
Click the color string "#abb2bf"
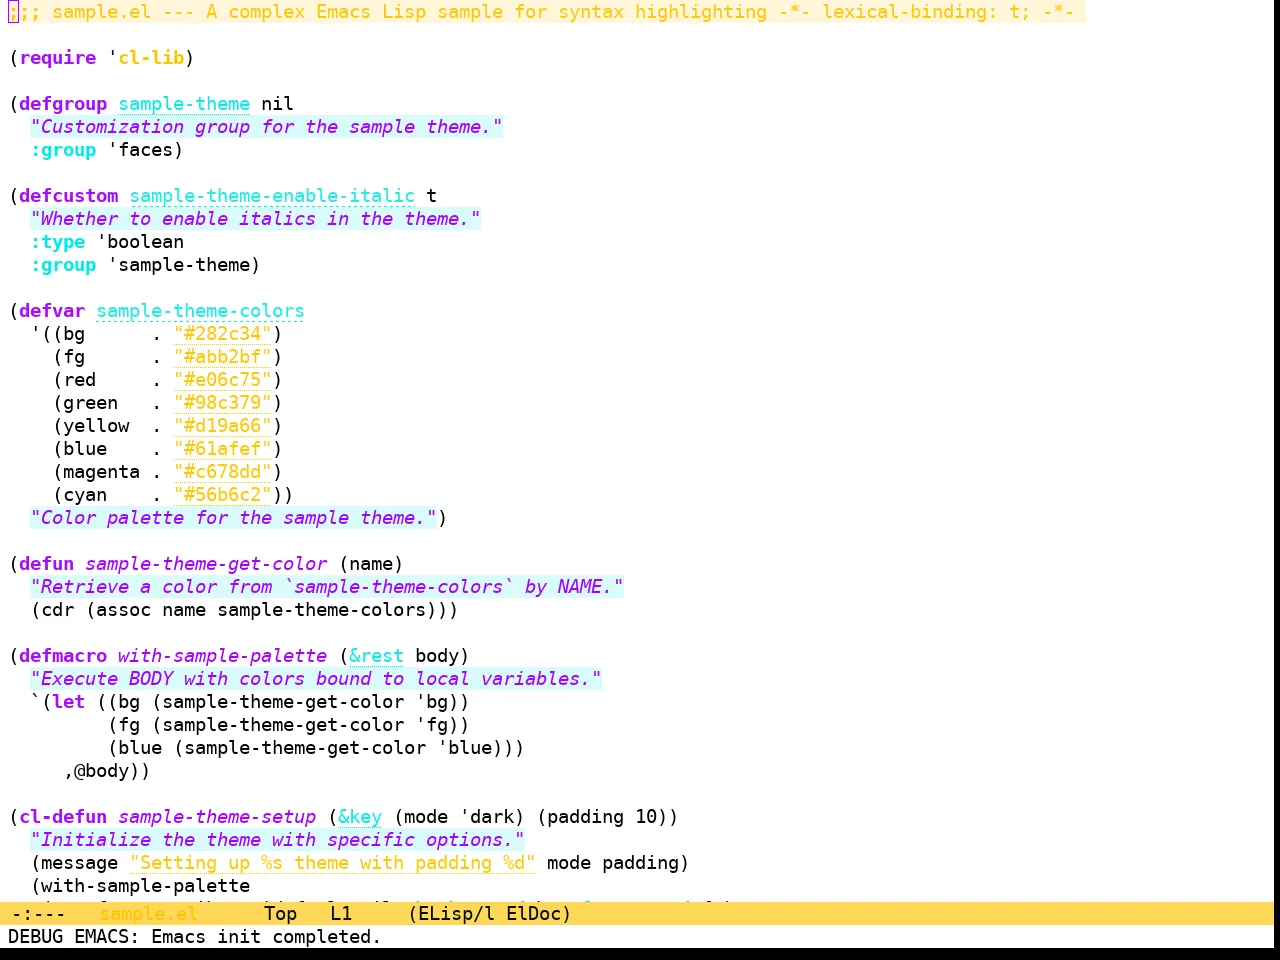(x=223, y=357)
